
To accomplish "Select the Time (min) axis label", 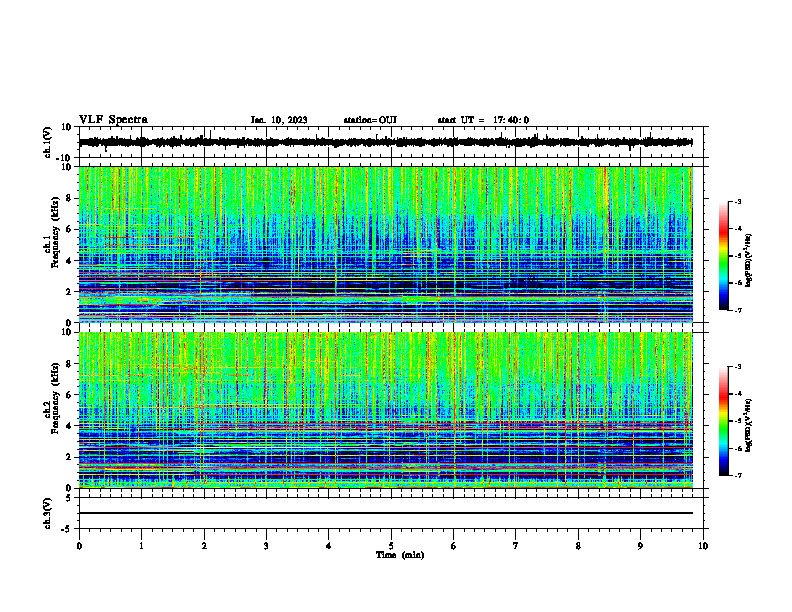I will (x=400, y=555).
